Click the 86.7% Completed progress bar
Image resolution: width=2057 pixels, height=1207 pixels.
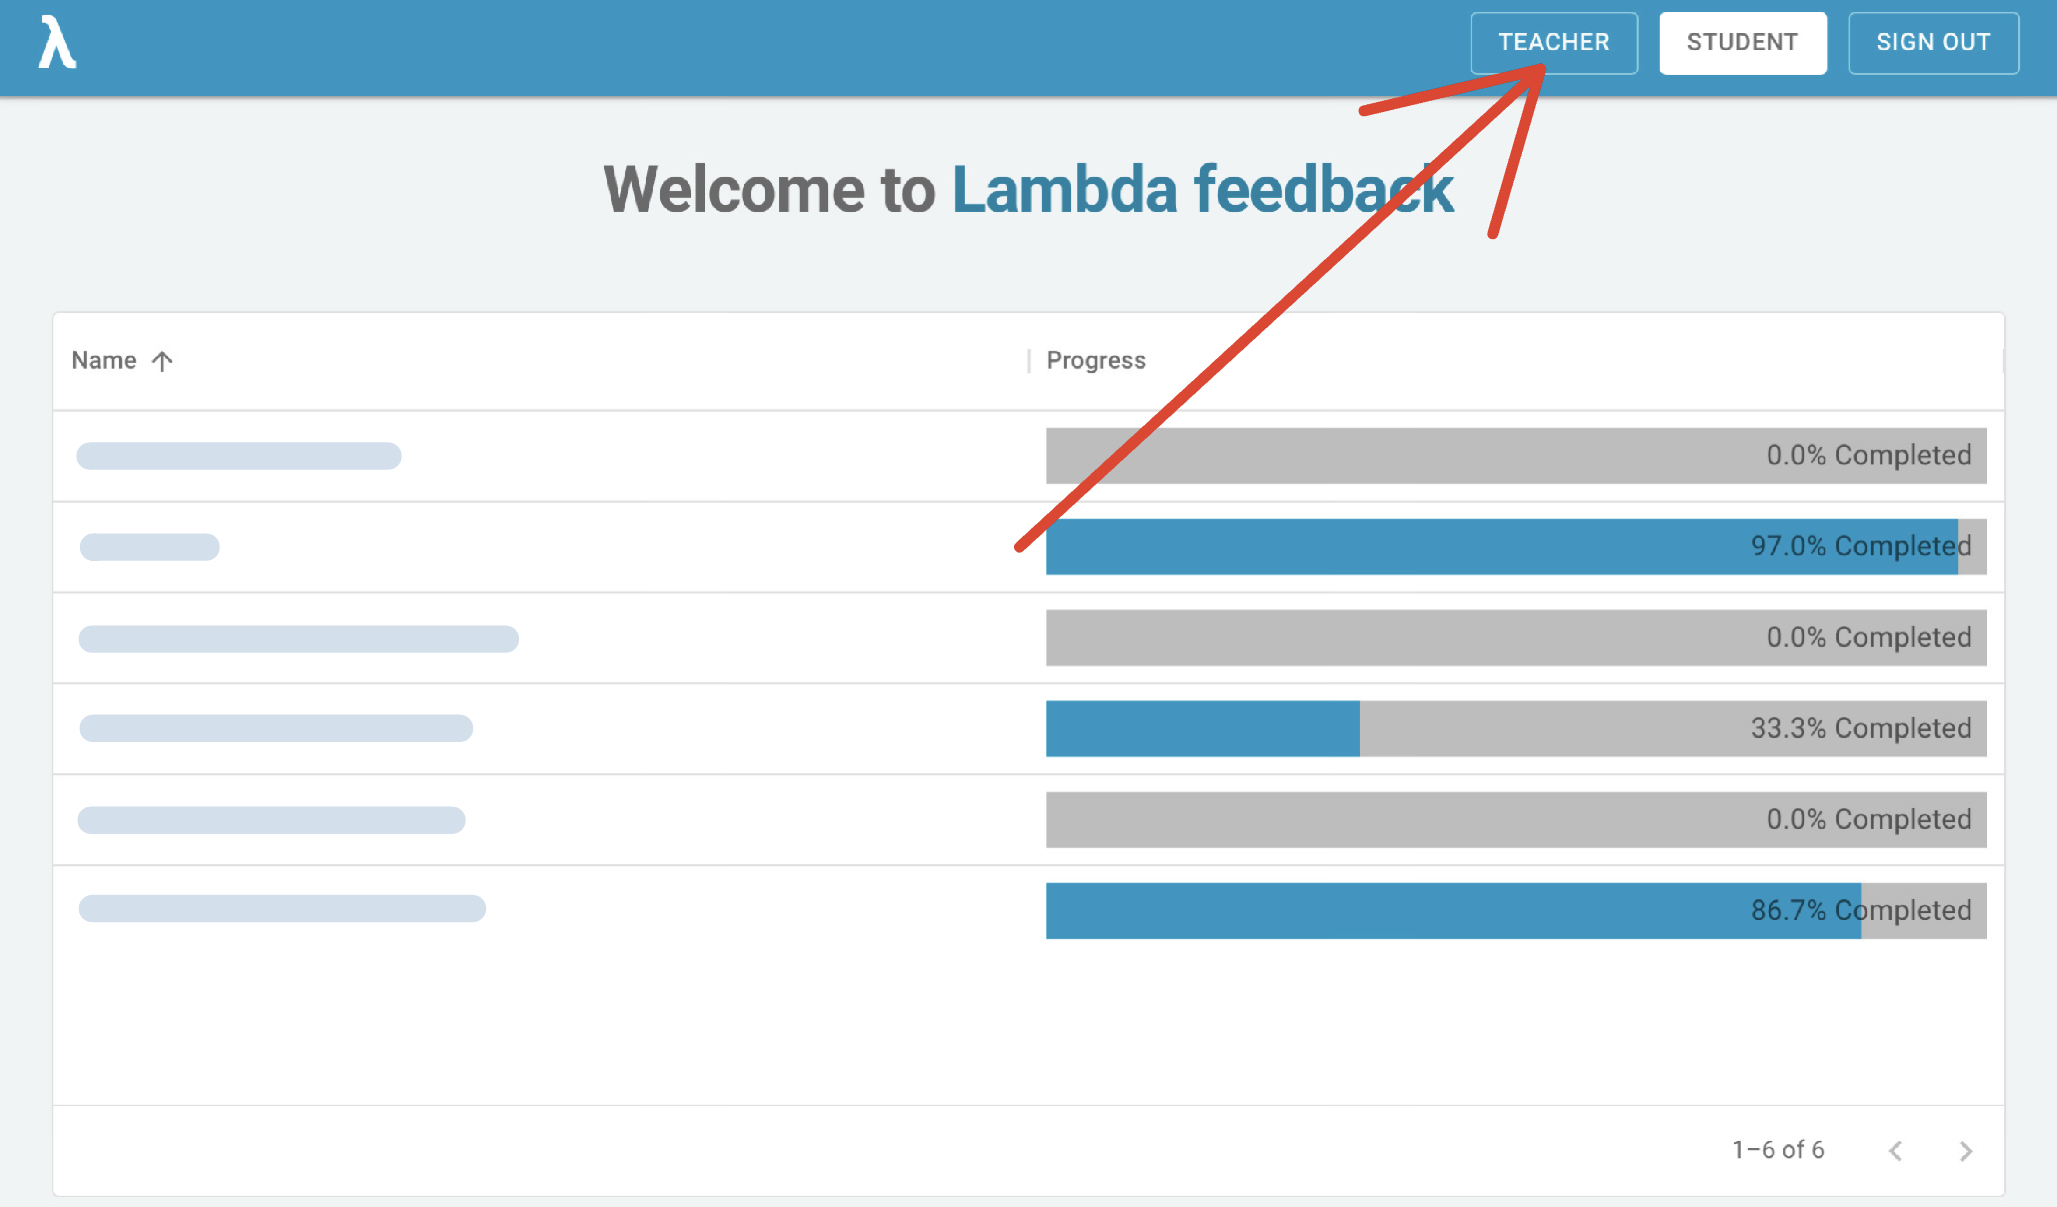1515,911
